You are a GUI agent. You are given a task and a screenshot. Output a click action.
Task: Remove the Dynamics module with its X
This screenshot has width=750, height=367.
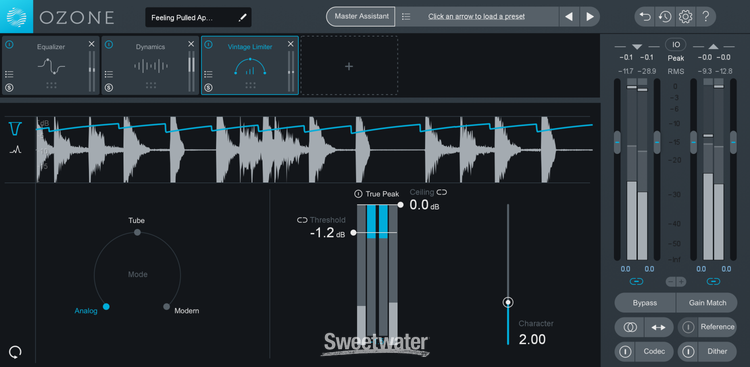(x=191, y=44)
